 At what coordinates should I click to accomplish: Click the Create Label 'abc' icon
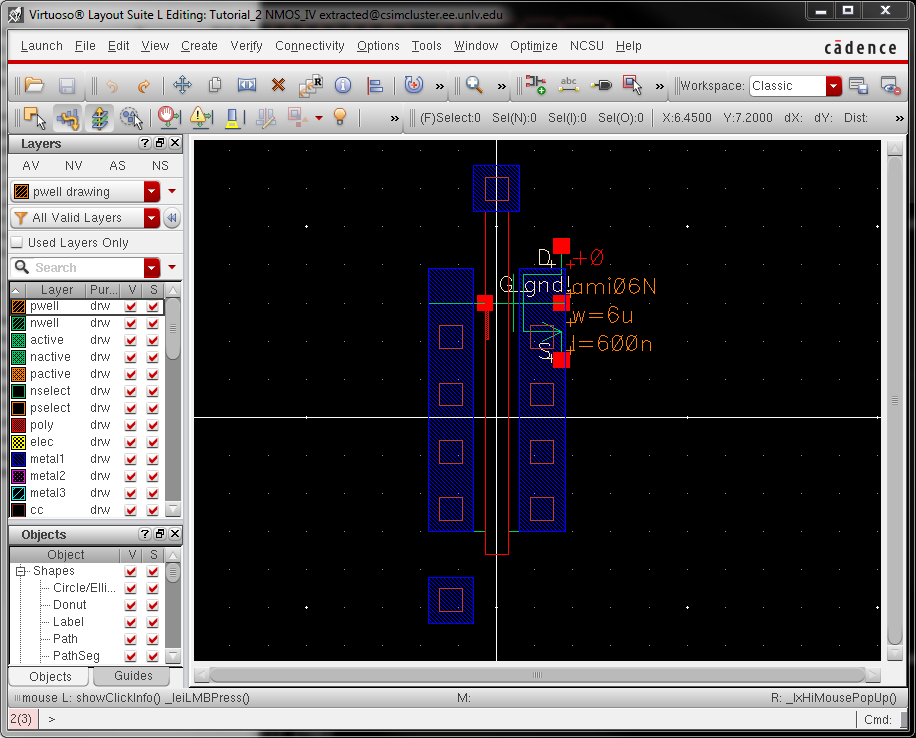tap(569, 86)
